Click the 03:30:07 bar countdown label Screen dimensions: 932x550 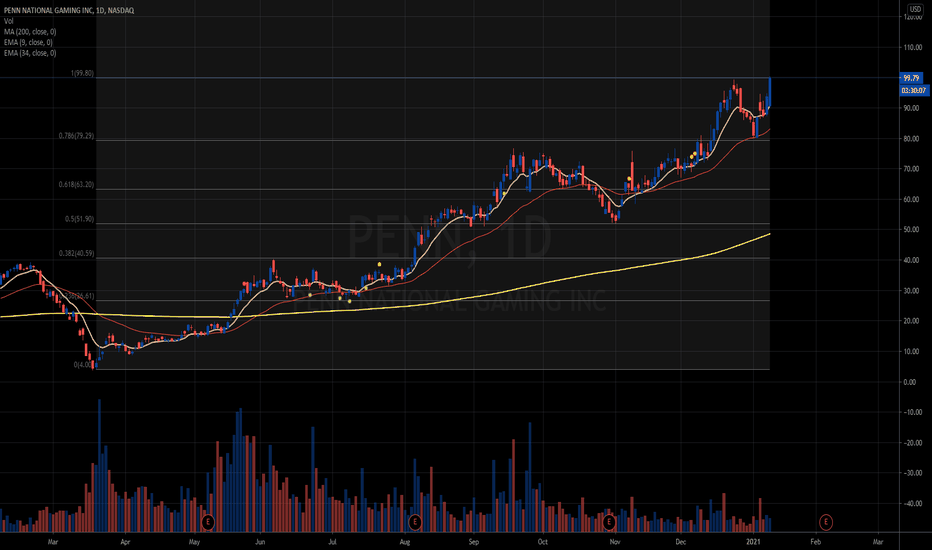(x=914, y=90)
